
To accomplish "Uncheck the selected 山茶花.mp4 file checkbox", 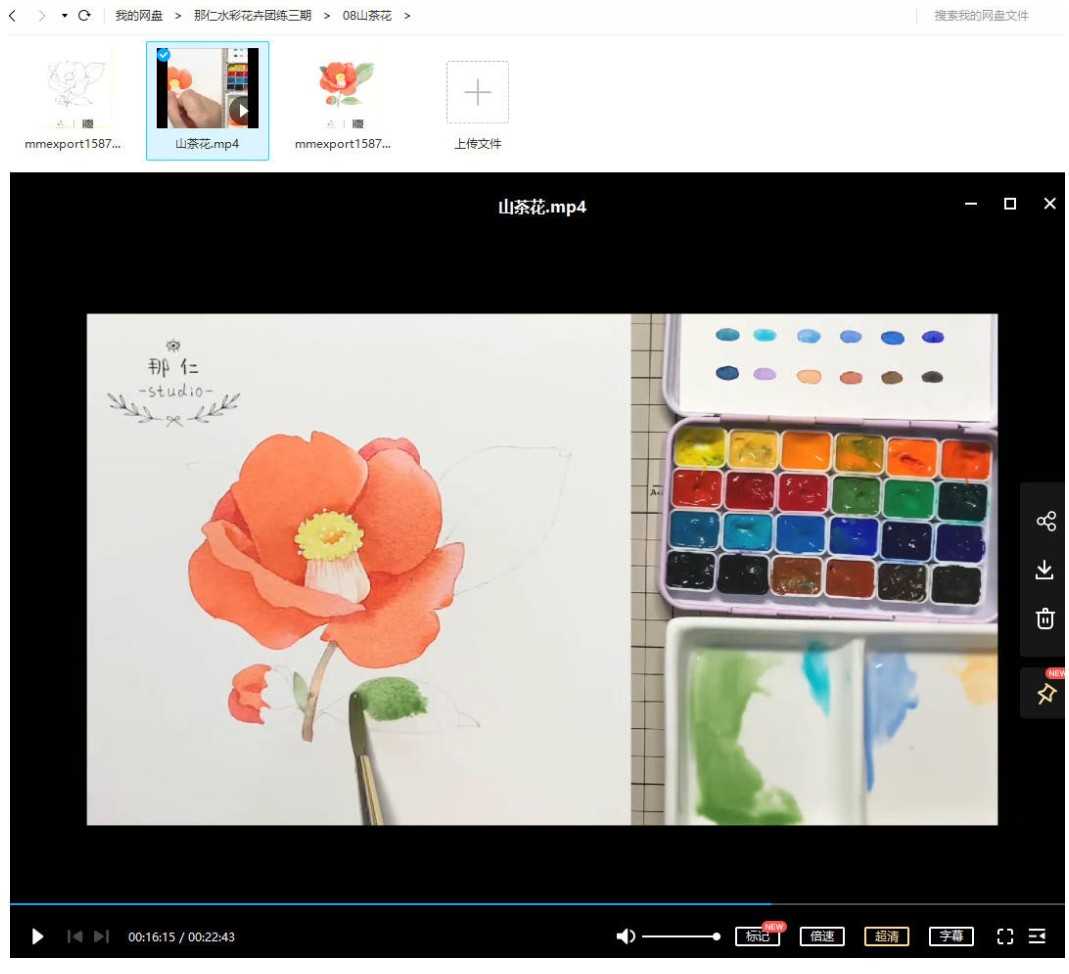I will tap(164, 54).
